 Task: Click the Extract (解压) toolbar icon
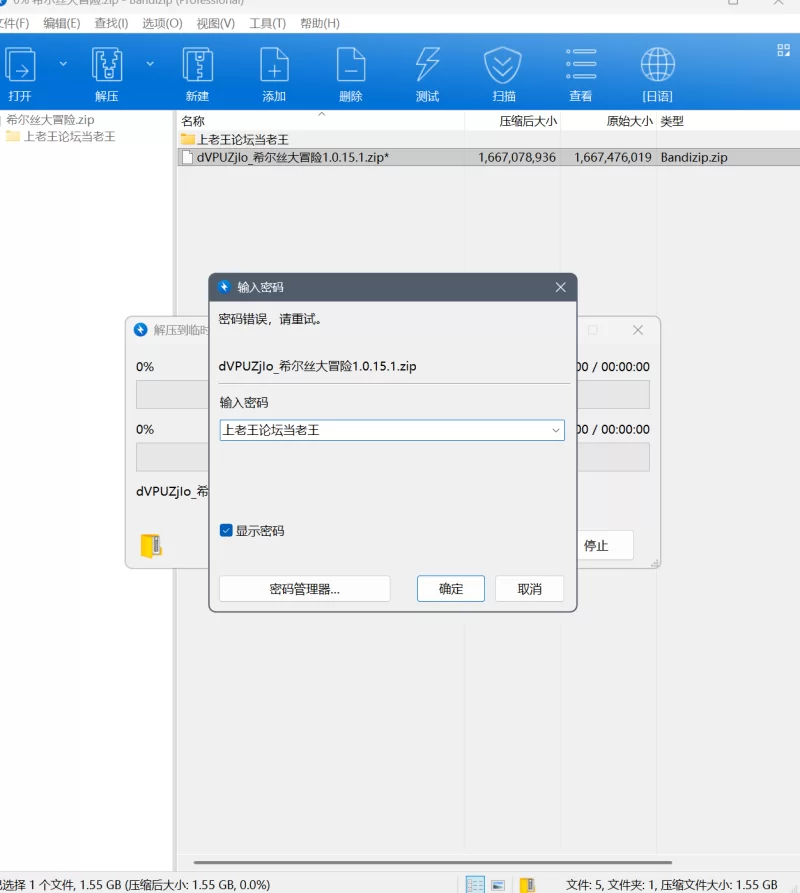coord(106,65)
